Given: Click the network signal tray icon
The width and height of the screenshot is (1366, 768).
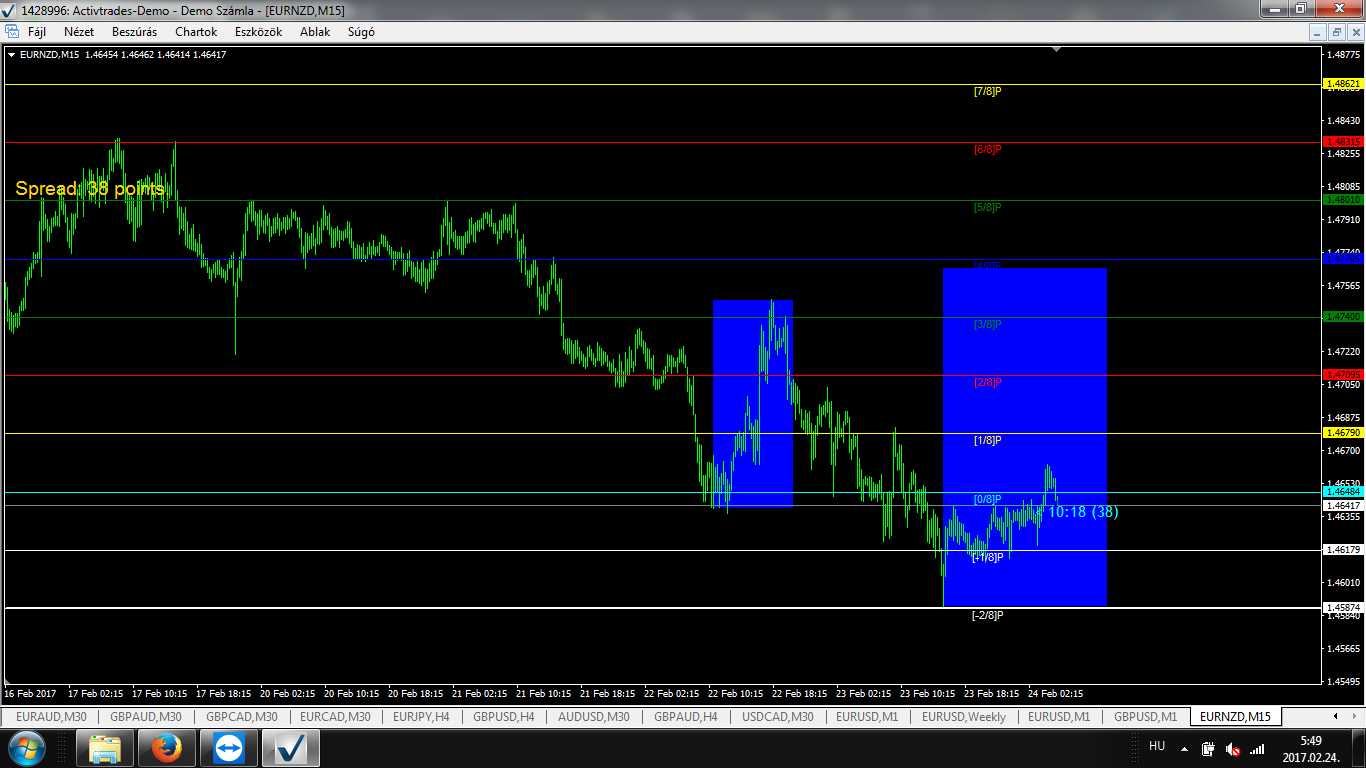Looking at the screenshot, I should [1258, 748].
